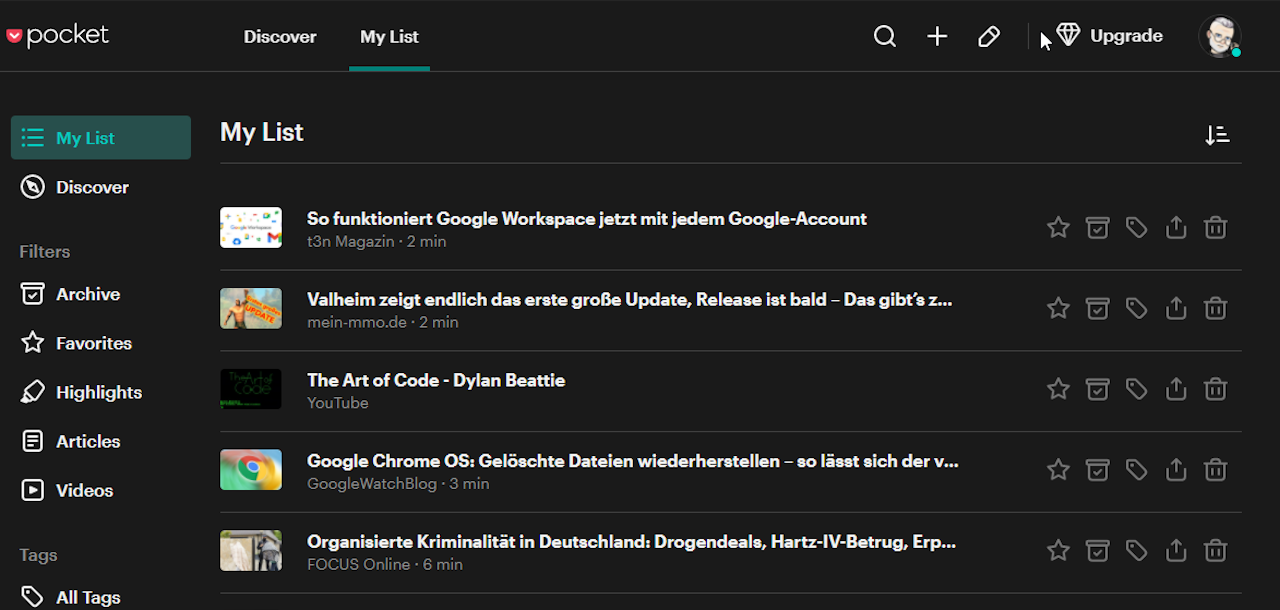Click the mein-mmo.de source text
Viewport: 1280px width, 610px height.
356,322
